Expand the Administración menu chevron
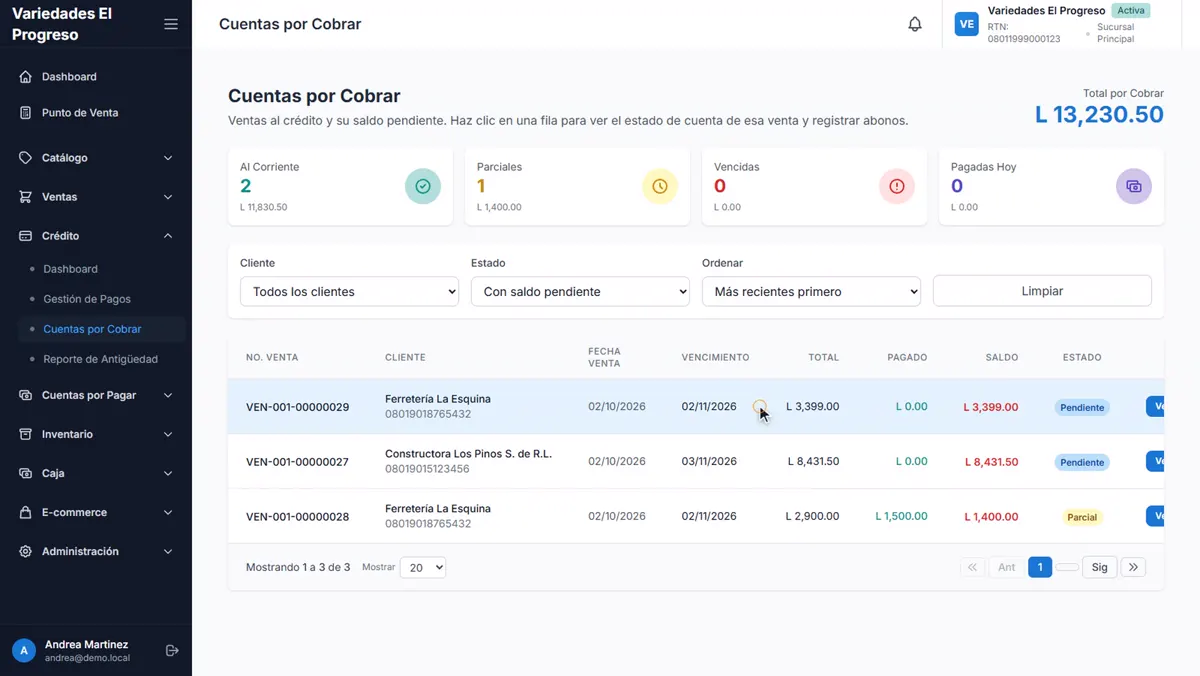1200x676 pixels. 168,551
